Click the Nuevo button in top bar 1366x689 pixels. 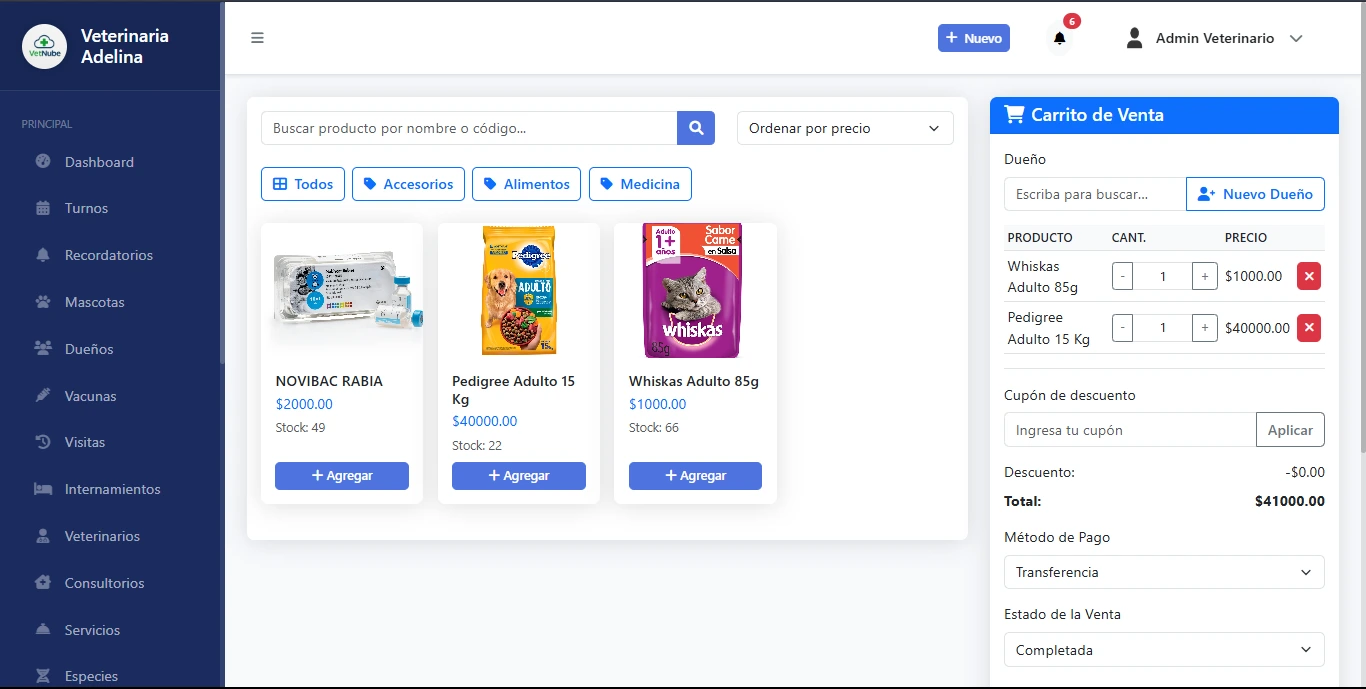(x=974, y=38)
